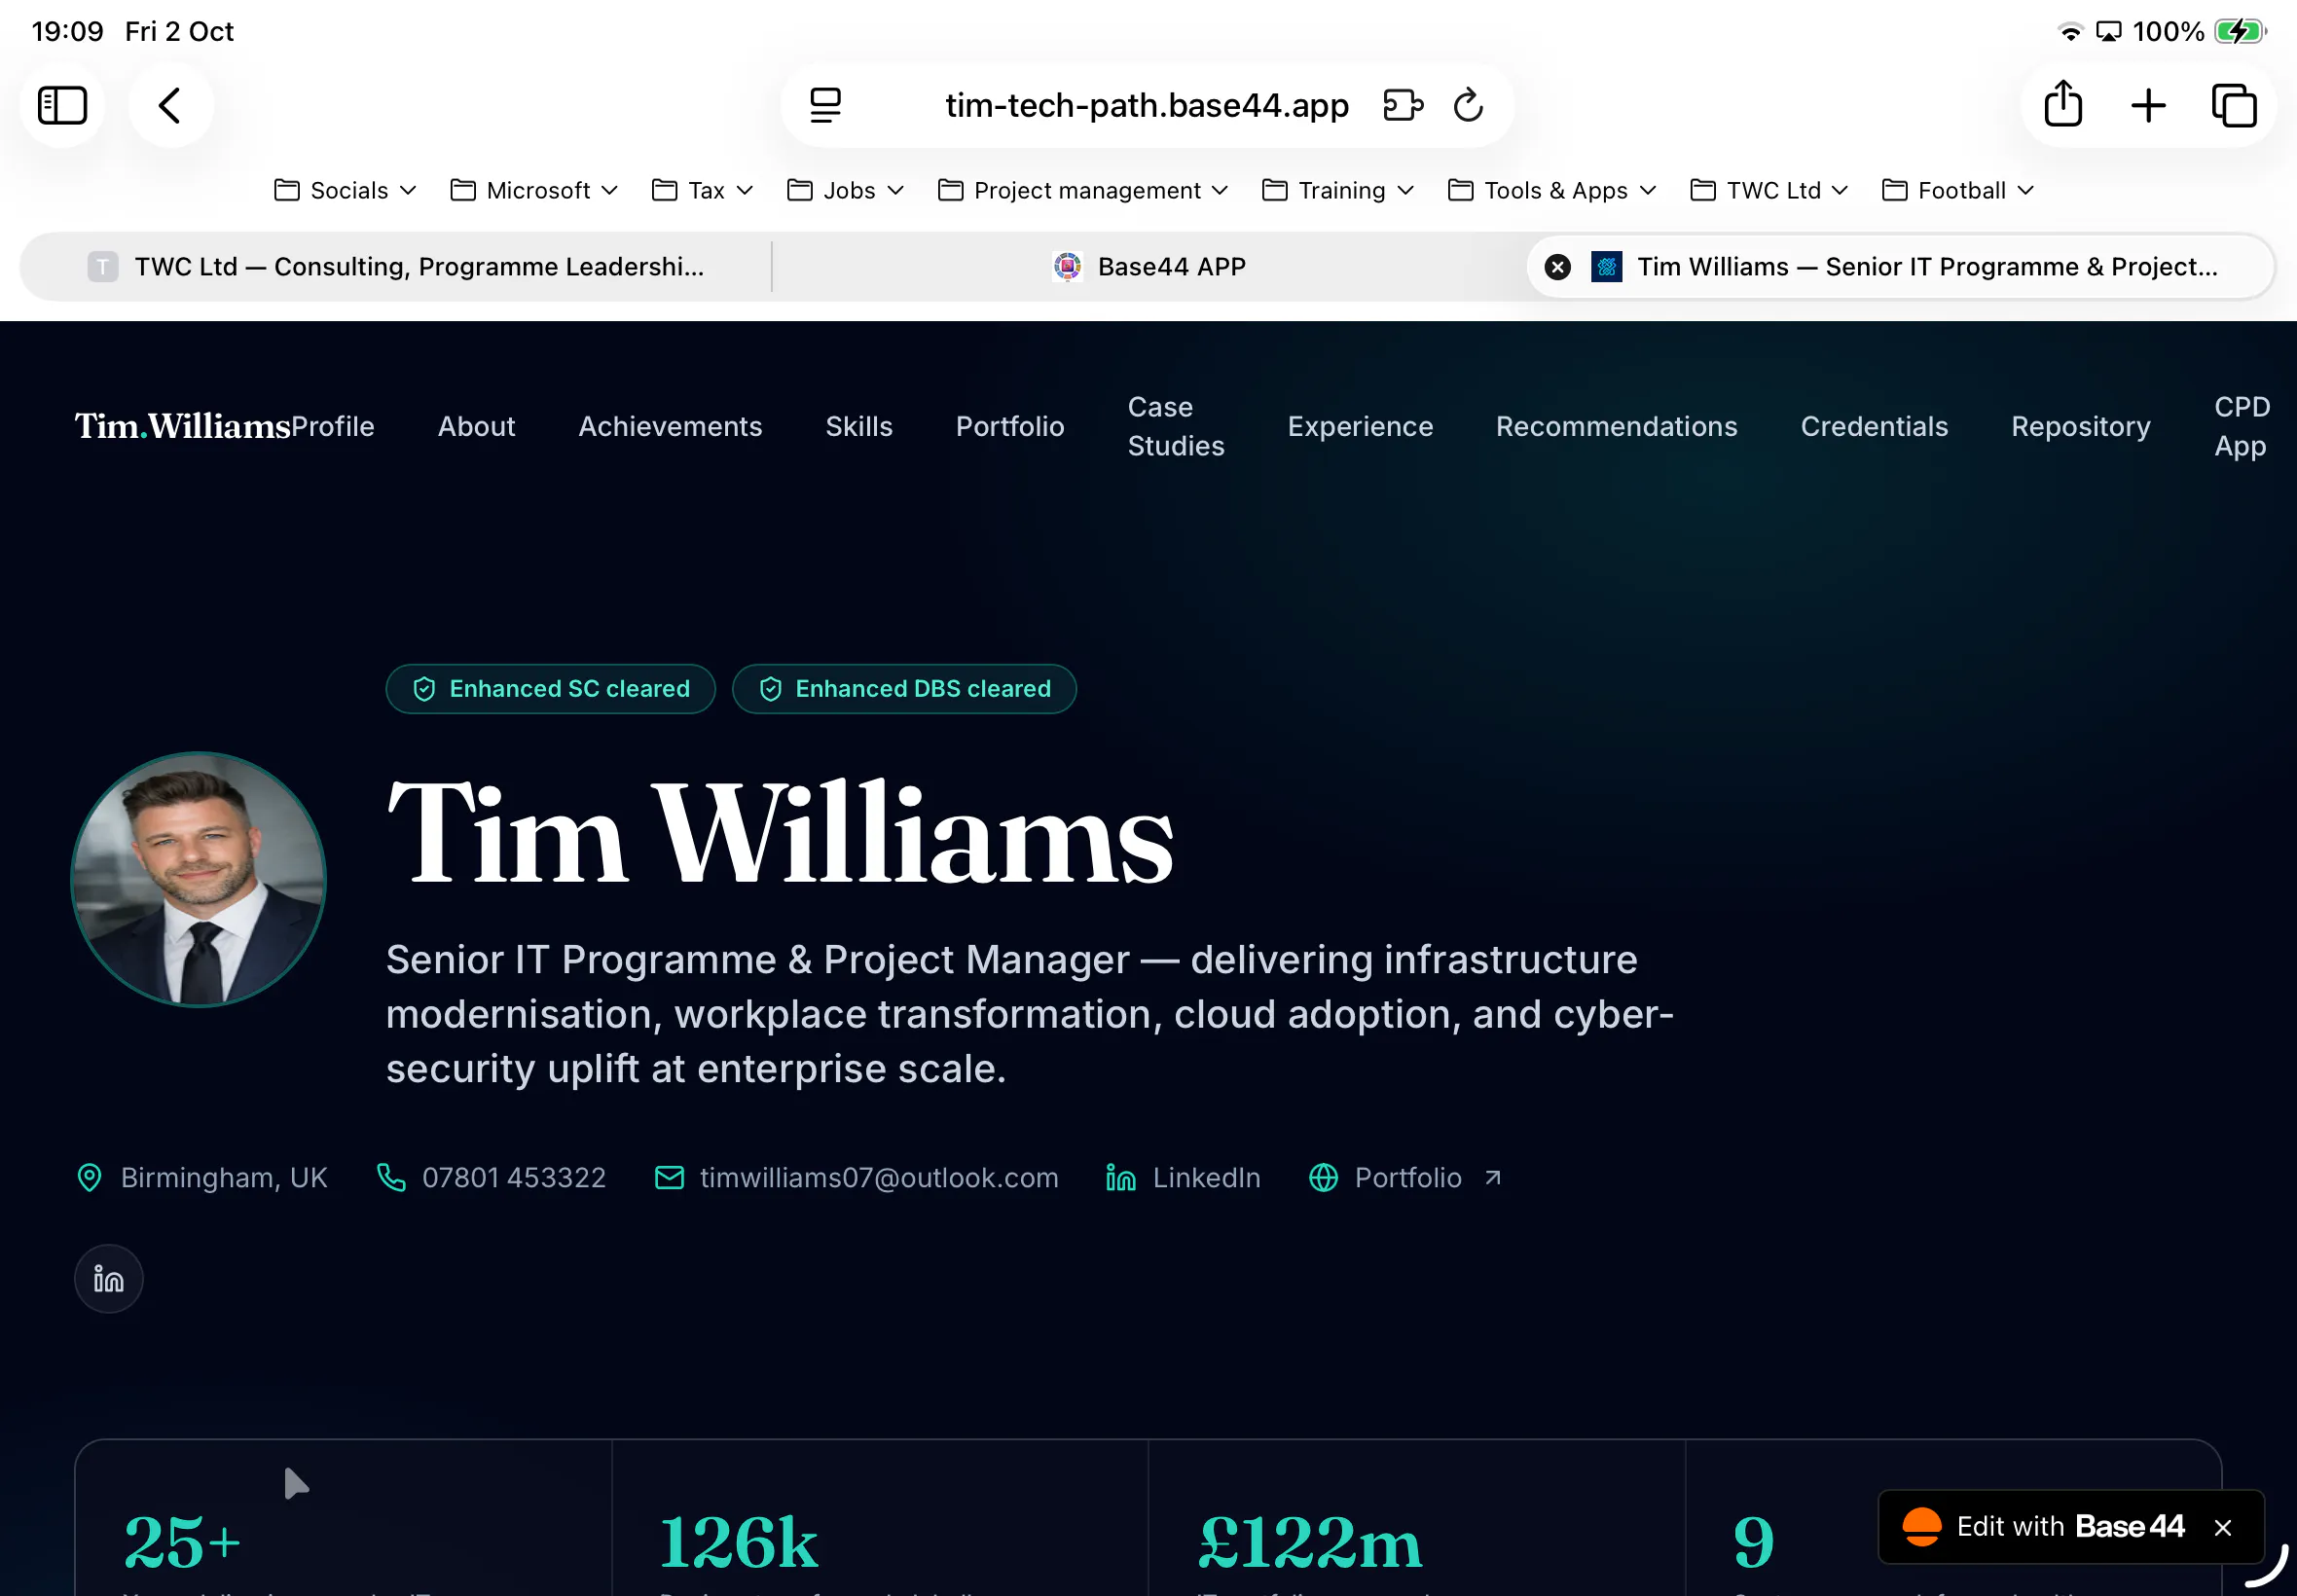
Task: Open the page menu reader icon
Action: (x=825, y=105)
